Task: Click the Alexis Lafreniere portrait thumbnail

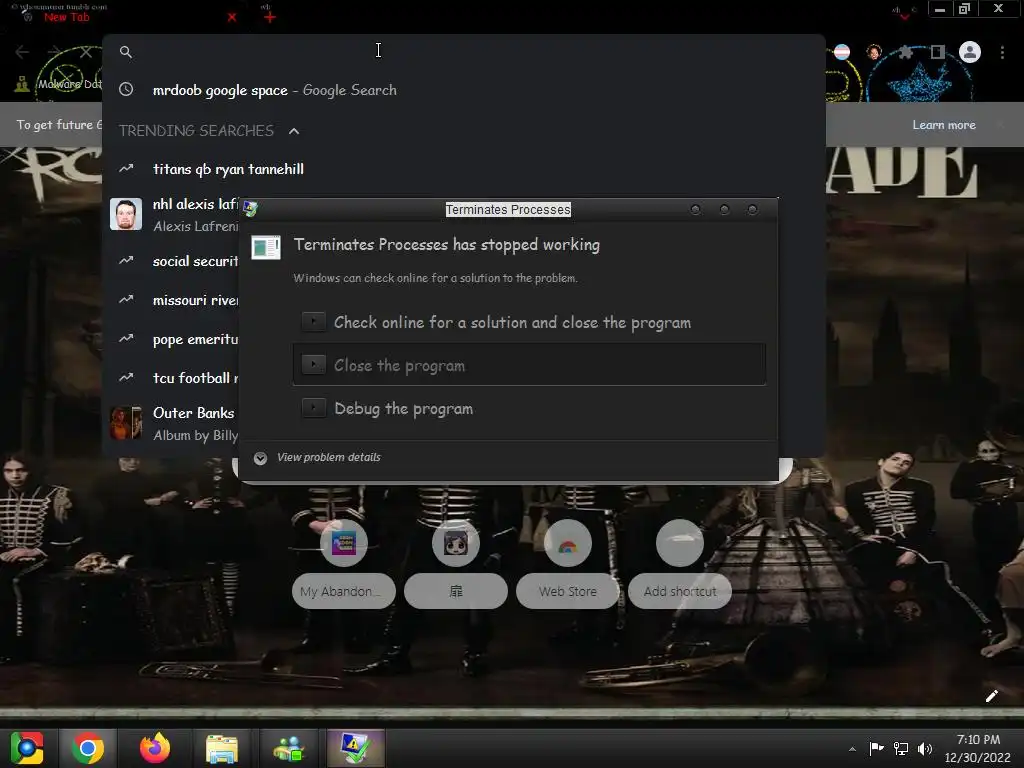Action: tap(126, 214)
